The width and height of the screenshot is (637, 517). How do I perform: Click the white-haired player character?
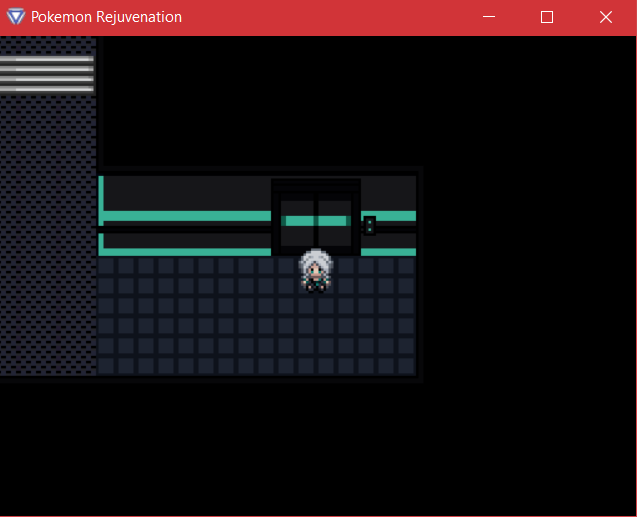point(316,270)
